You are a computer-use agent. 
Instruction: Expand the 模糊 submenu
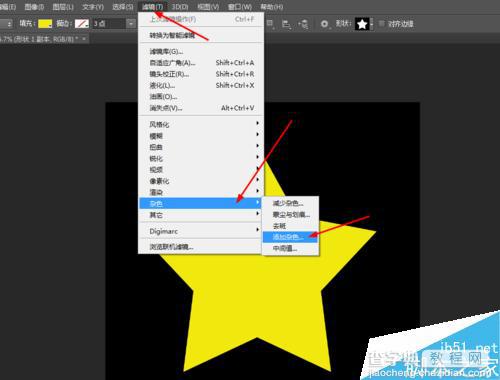201,136
